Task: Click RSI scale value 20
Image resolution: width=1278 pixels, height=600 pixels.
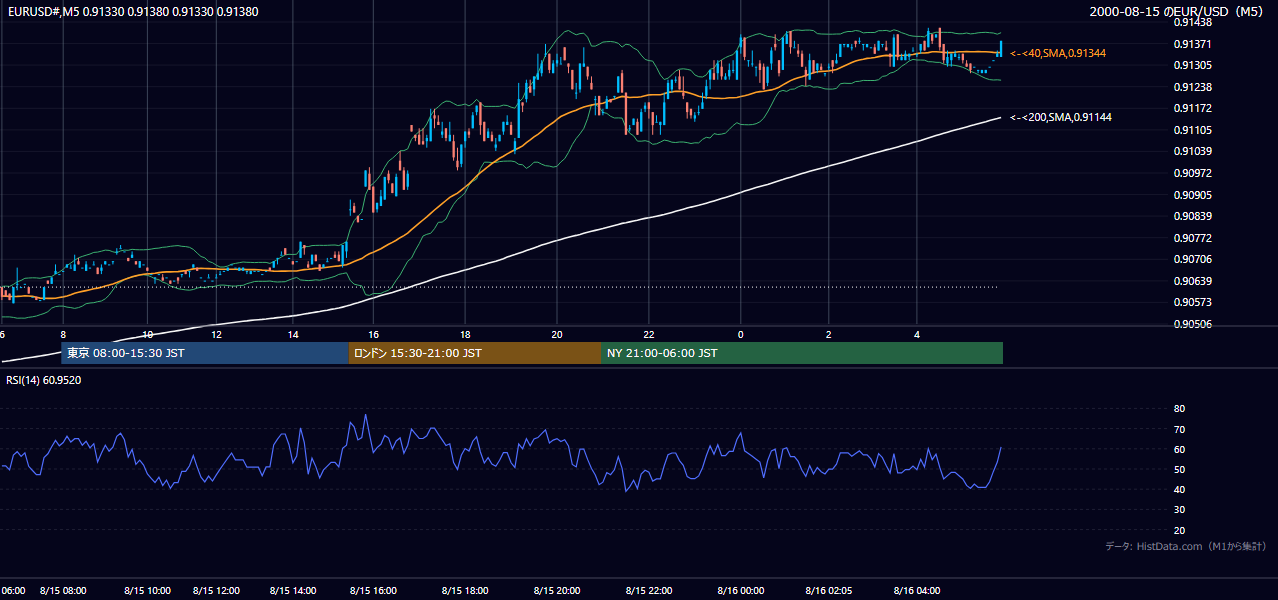Action: [x=1179, y=530]
